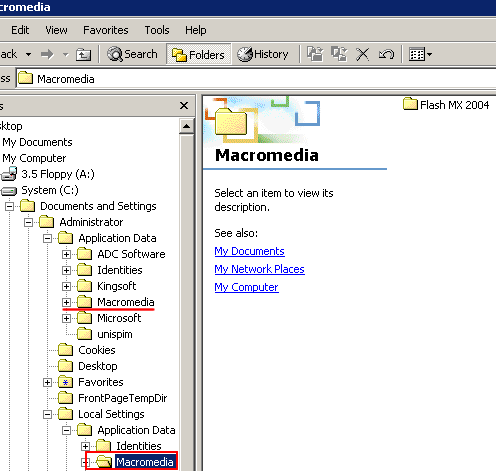Click the Undo toolbar icon
Screen dimensions: 496x471
pos(386,54)
